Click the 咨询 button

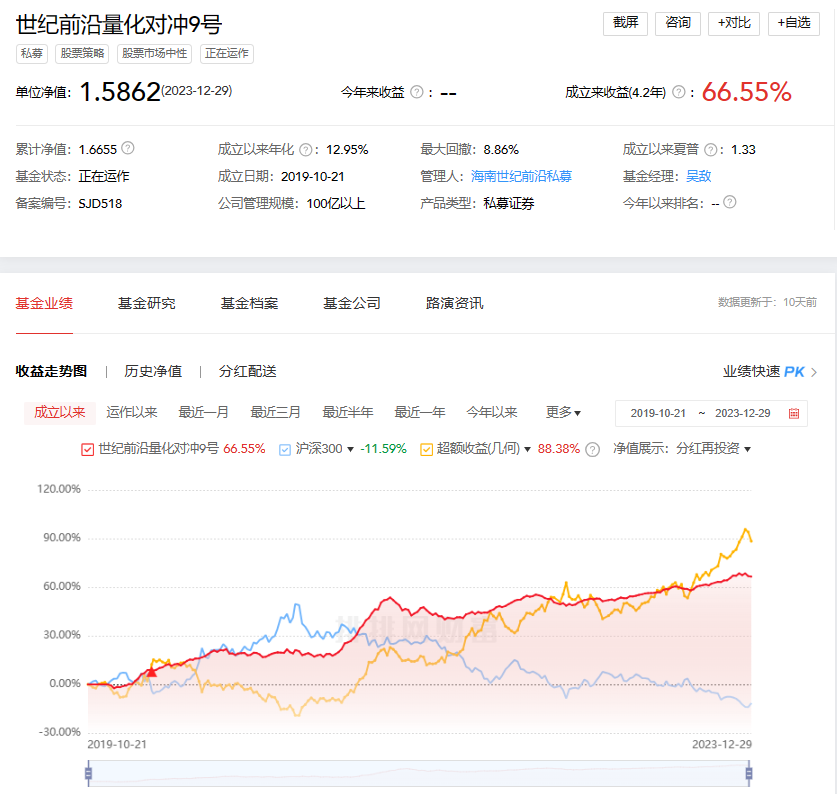pyautogui.click(x=677, y=23)
